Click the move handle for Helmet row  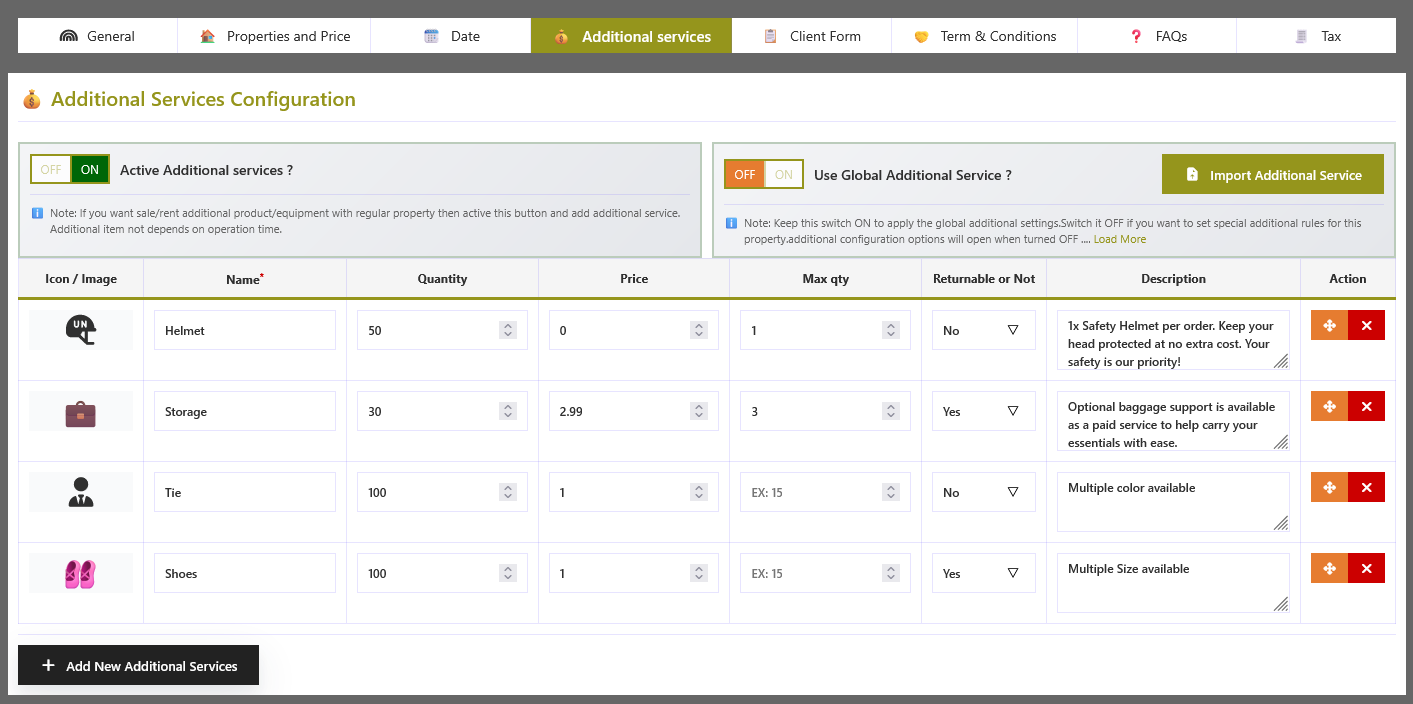point(1329,325)
